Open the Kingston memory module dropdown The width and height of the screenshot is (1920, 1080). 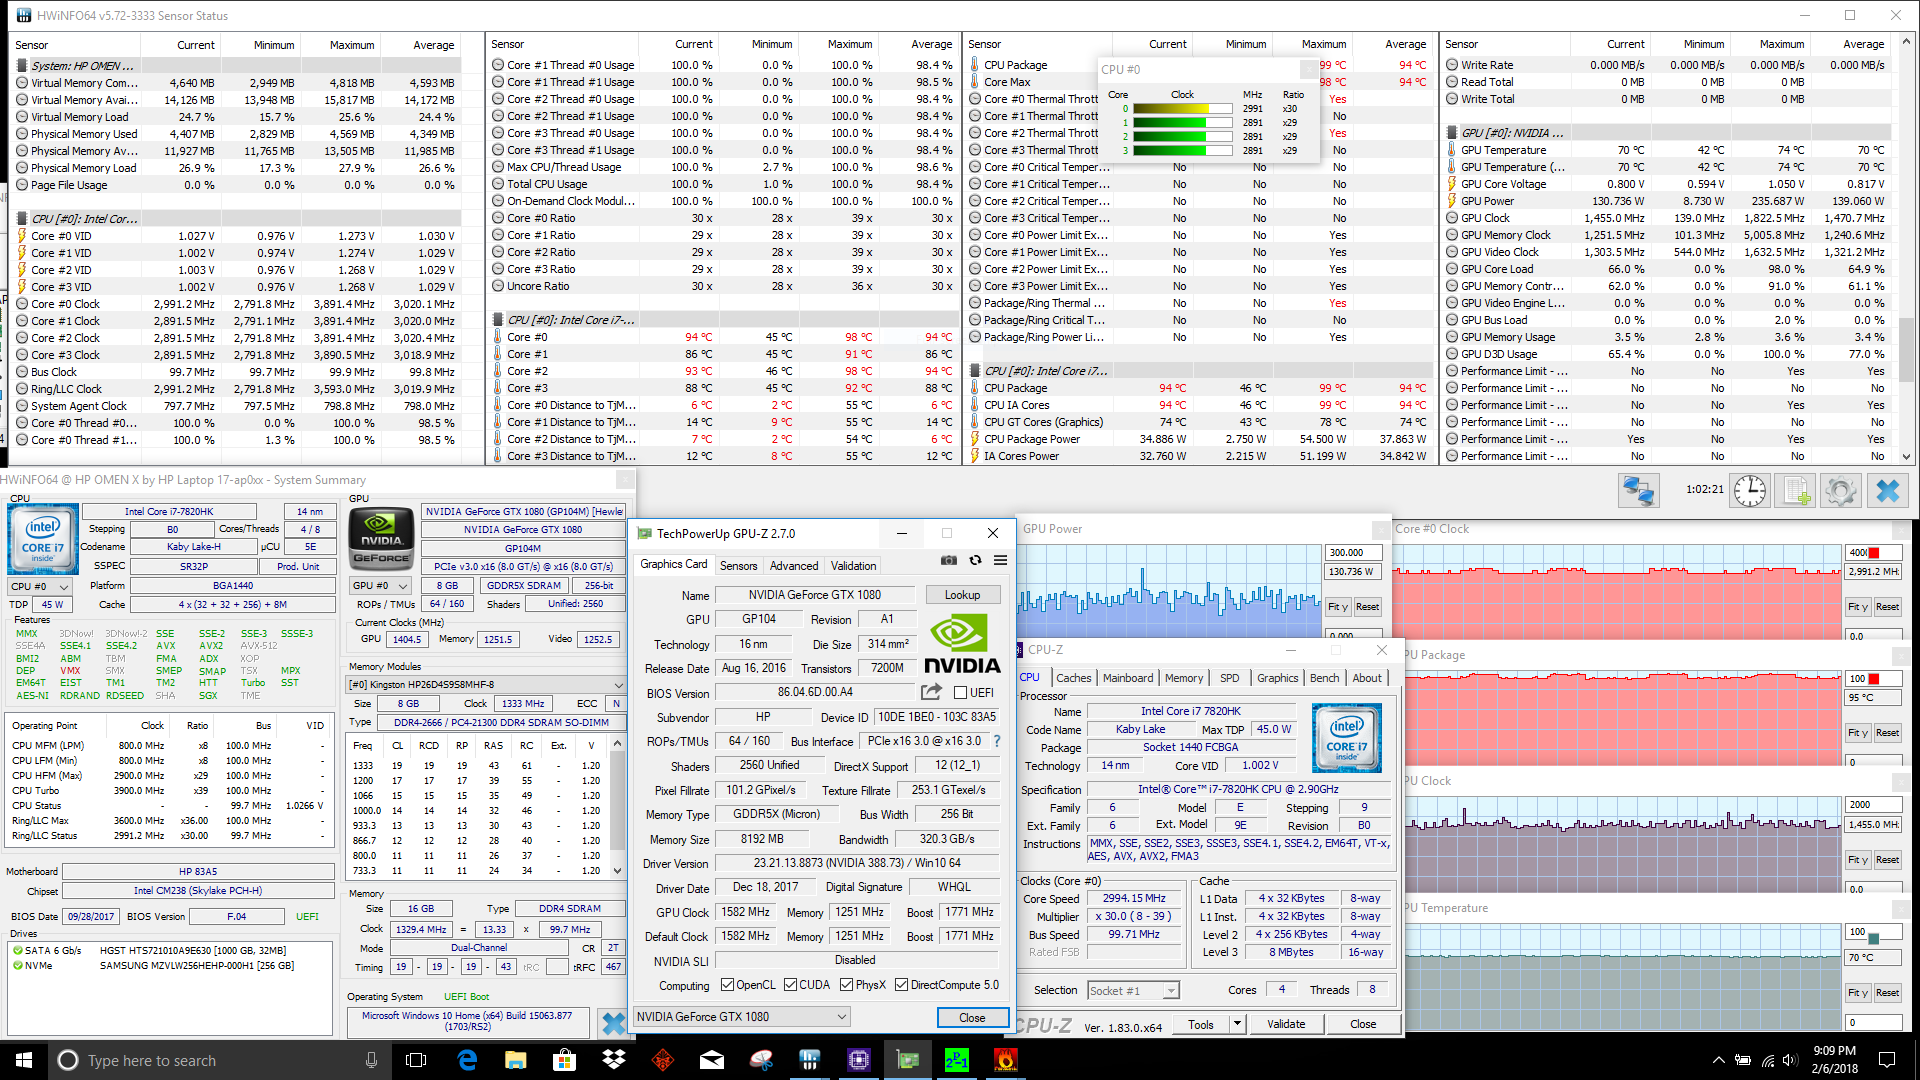click(486, 685)
